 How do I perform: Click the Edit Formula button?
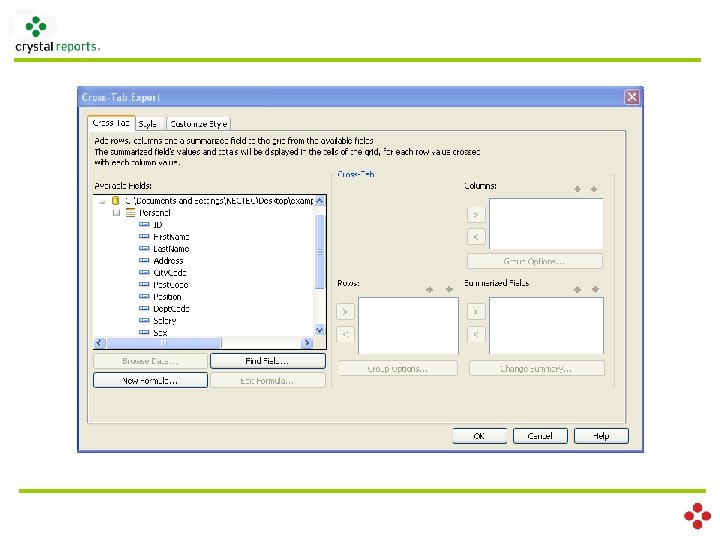268,381
